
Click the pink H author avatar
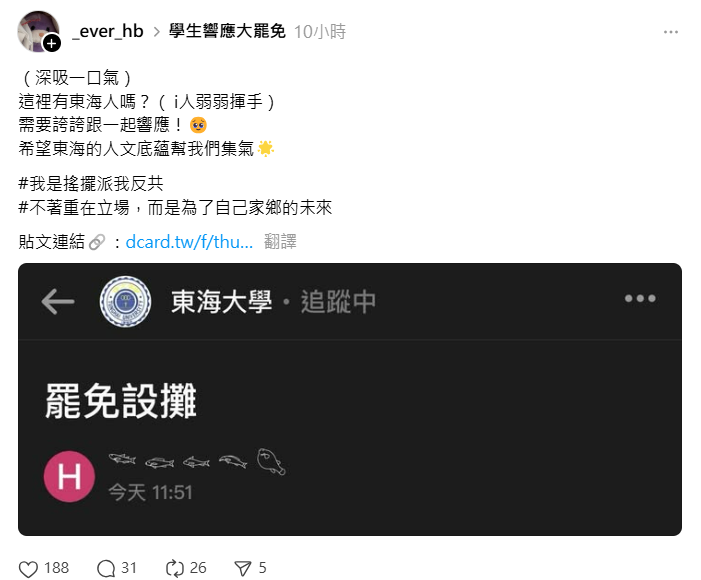click(69, 477)
